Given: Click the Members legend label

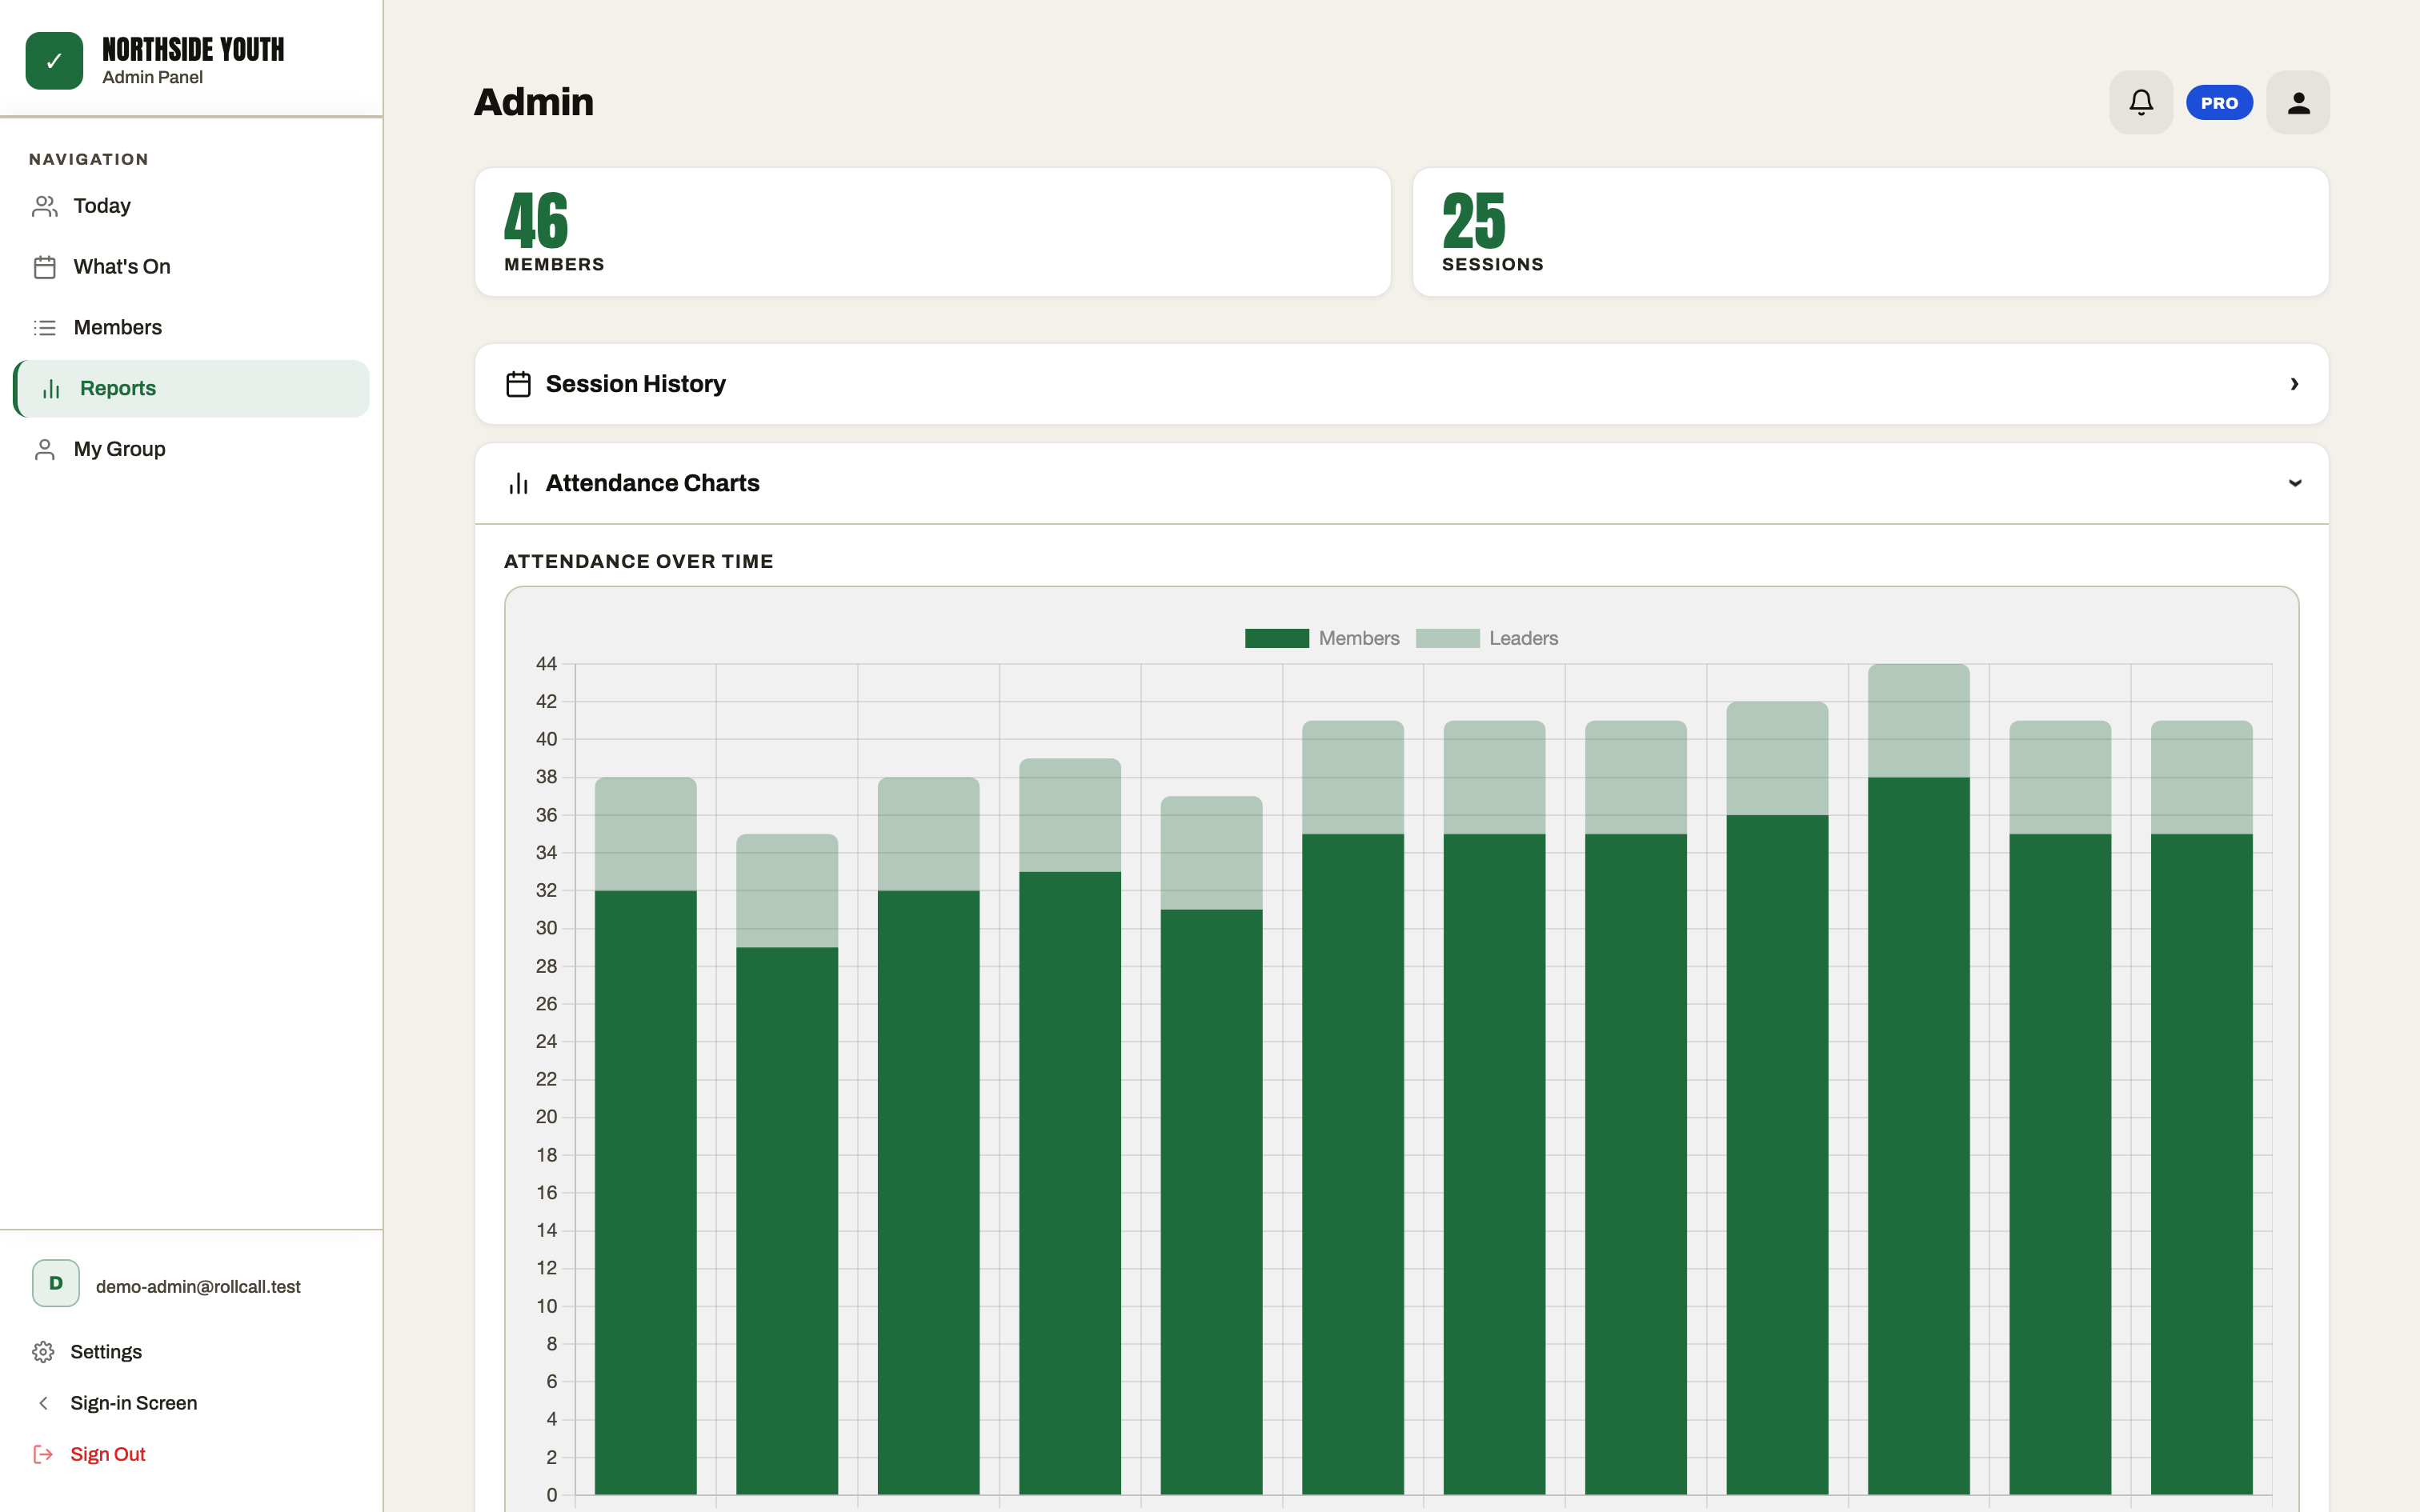Looking at the screenshot, I should click(x=1359, y=638).
